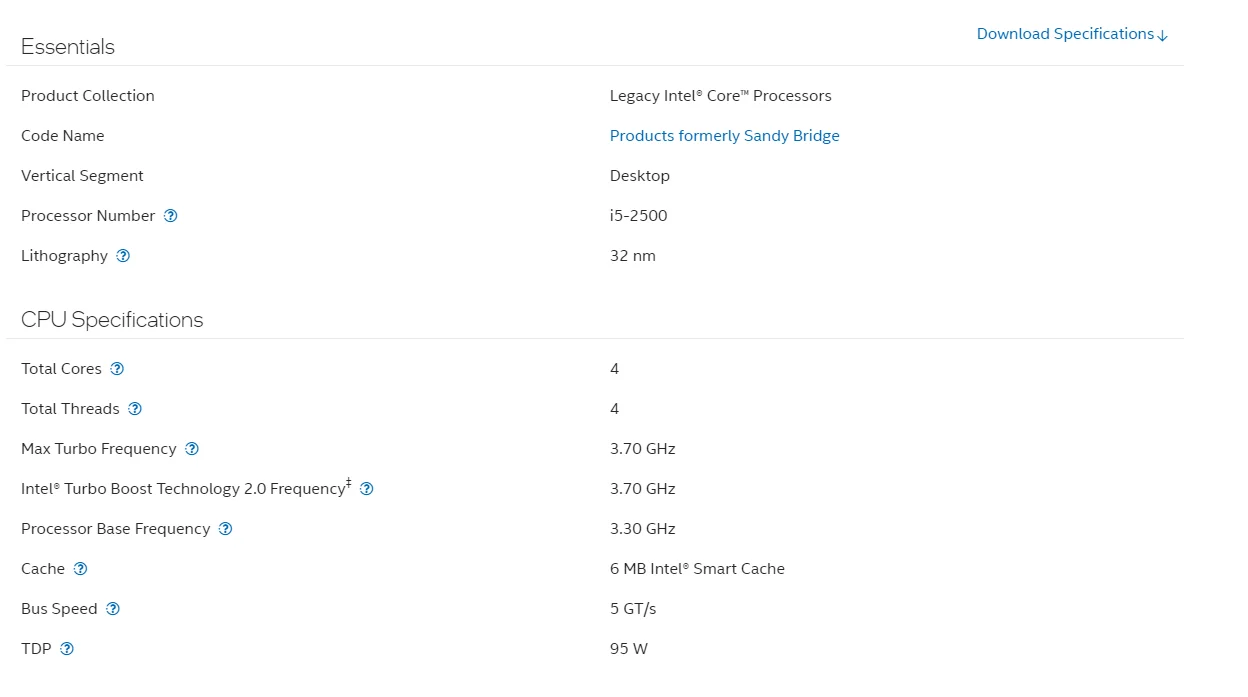Image resolution: width=1248 pixels, height=697 pixels.
Task: Click help icon next to Processor Number
Action: (171, 216)
